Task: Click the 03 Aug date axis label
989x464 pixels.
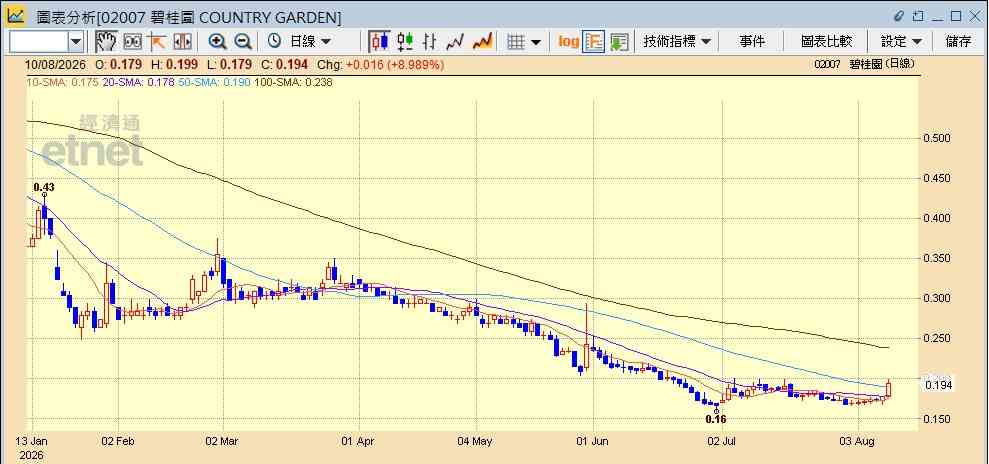Action: (x=858, y=442)
